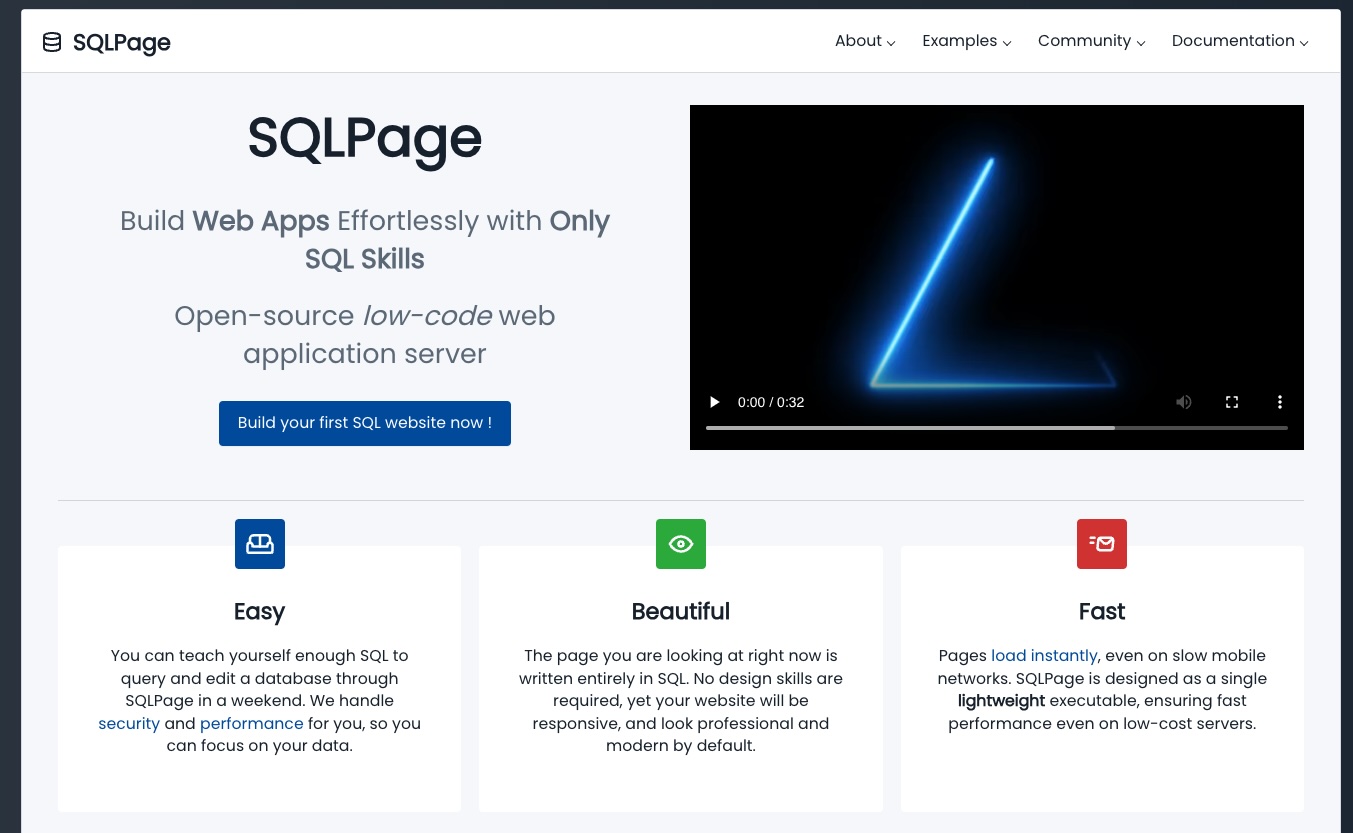Play the intro video
The image size is (1353, 833).
[714, 402]
